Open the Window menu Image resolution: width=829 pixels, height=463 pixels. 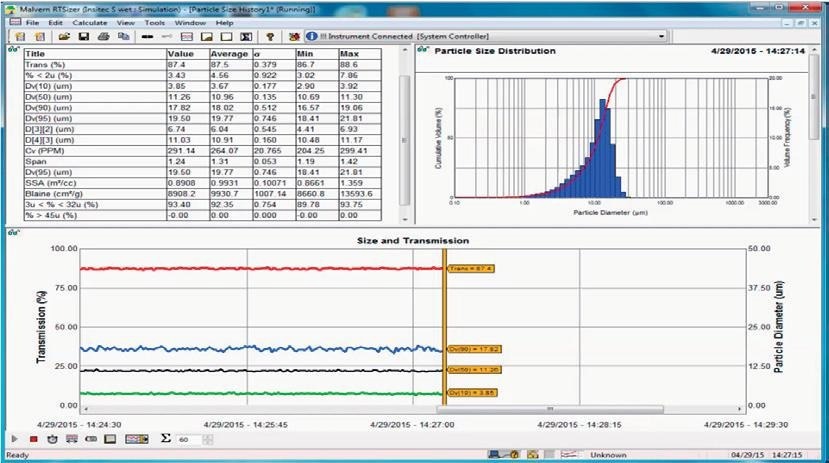pyautogui.click(x=190, y=21)
